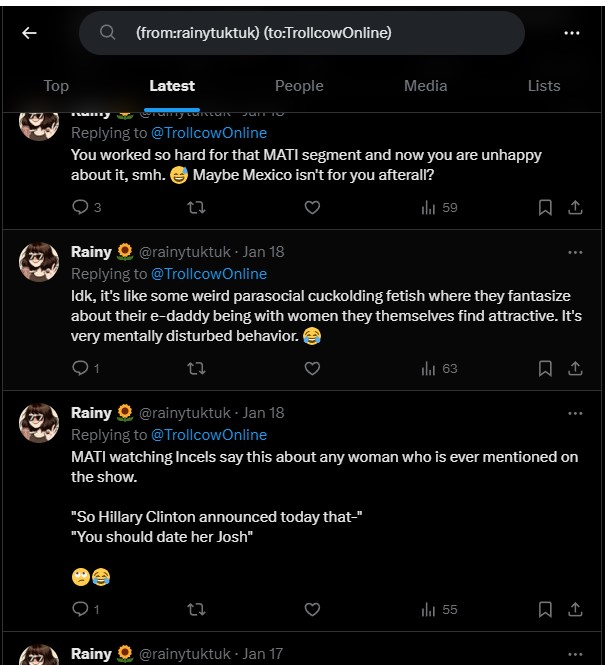Reply to the MATI segment tweet
This screenshot has width=605, height=665.
(x=81, y=207)
